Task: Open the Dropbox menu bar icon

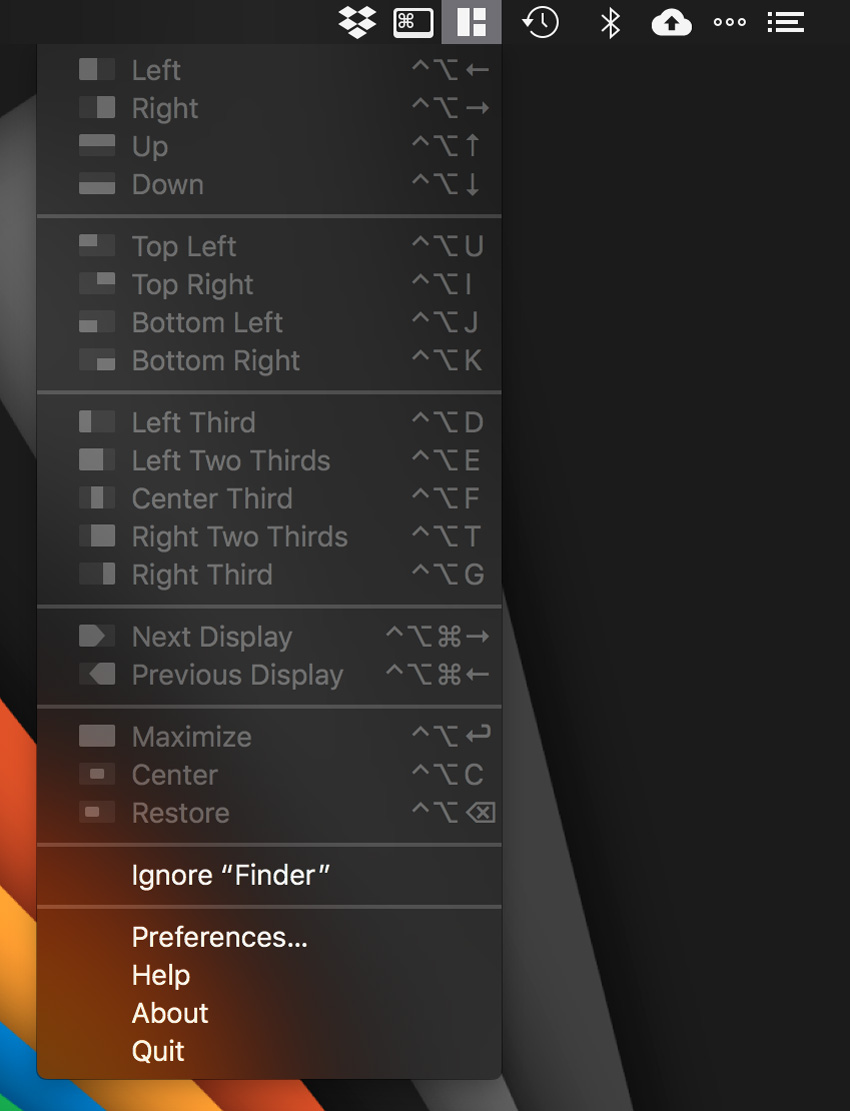Action: (357, 22)
